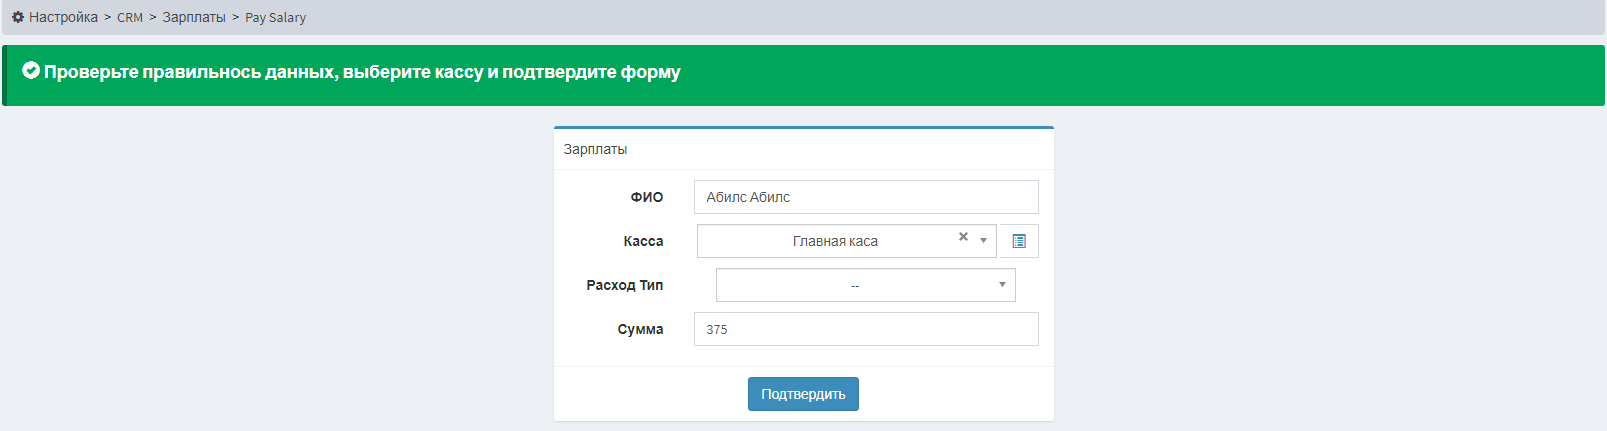This screenshot has height=431, width=1607.
Task: Click the ФИО field label
Action: click(647, 197)
